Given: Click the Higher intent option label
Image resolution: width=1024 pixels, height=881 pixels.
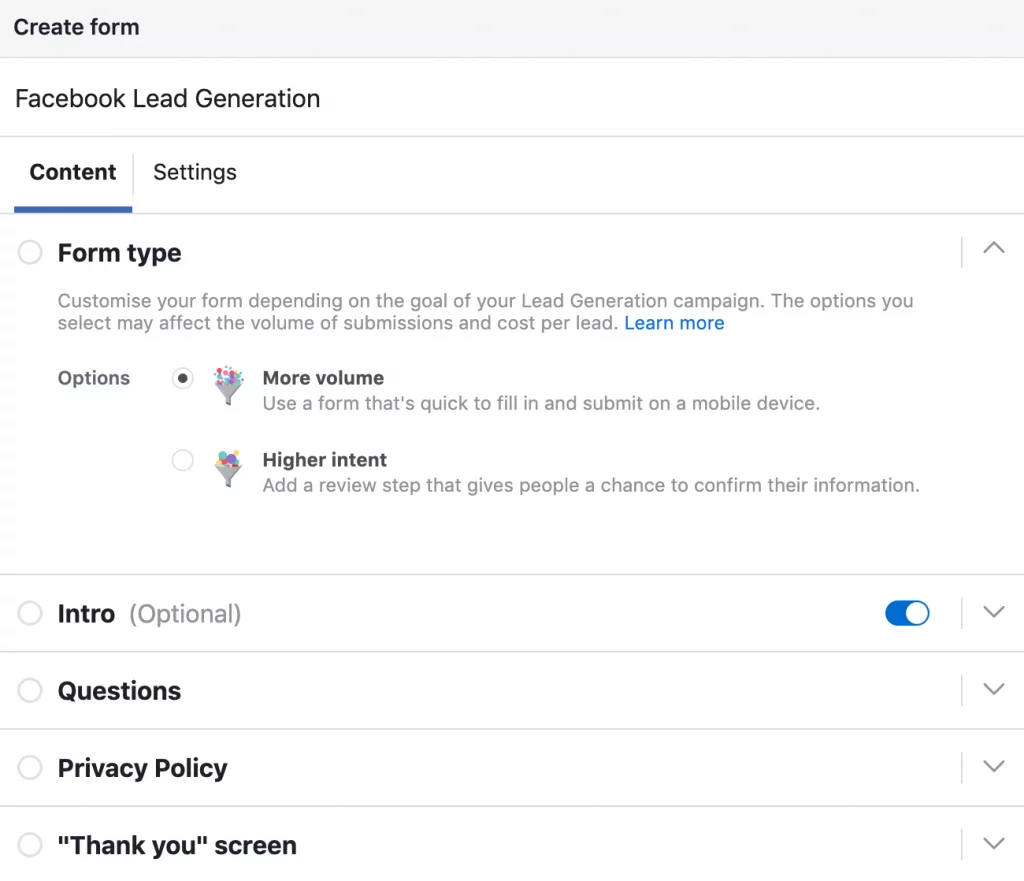Looking at the screenshot, I should pyautogui.click(x=324, y=460).
